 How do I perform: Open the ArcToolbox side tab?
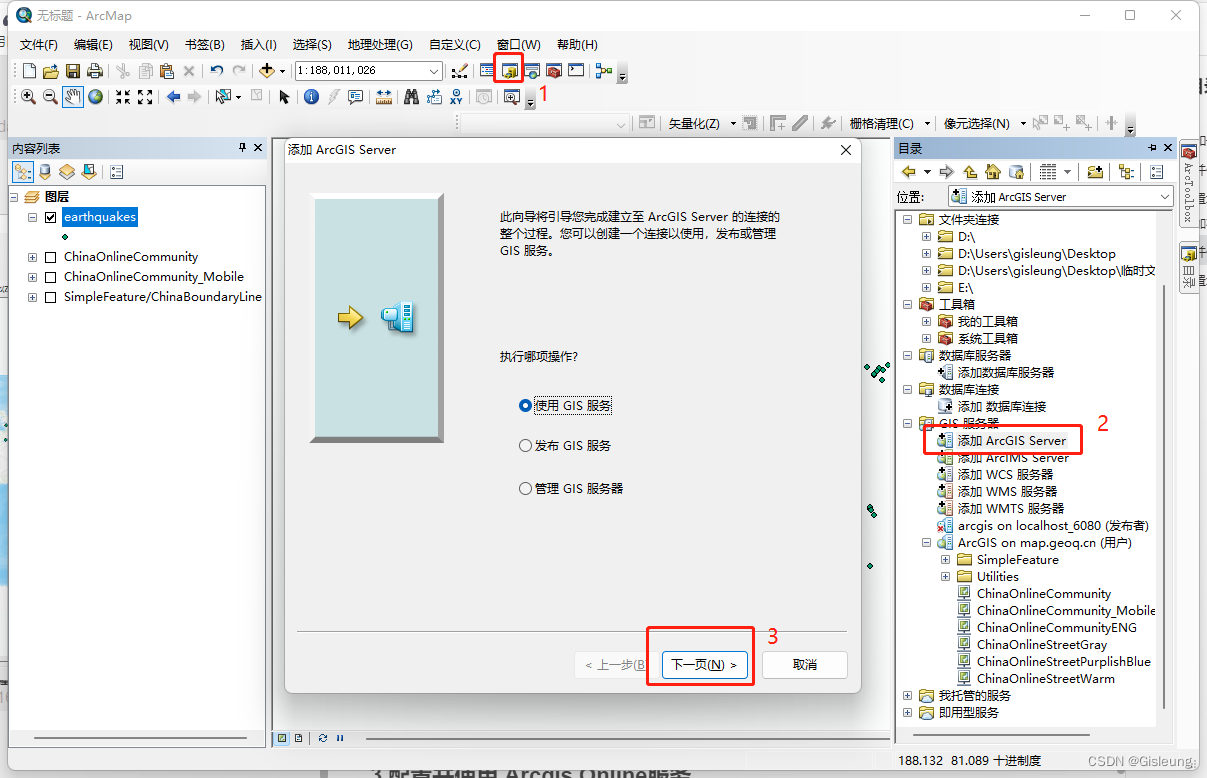pos(1189,183)
